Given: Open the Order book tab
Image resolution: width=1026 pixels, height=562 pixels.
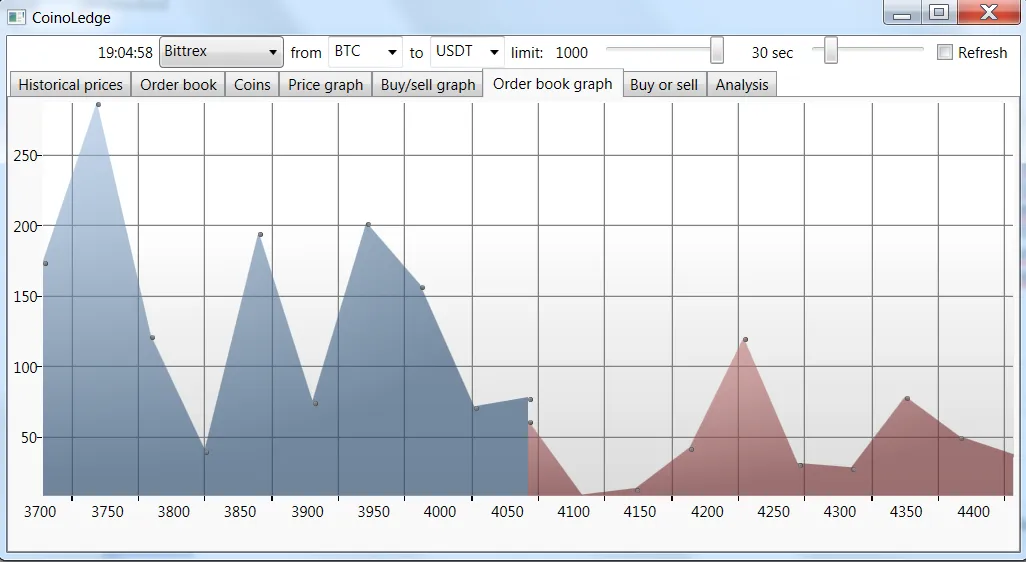Looking at the screenshot, I should (178, 84).
